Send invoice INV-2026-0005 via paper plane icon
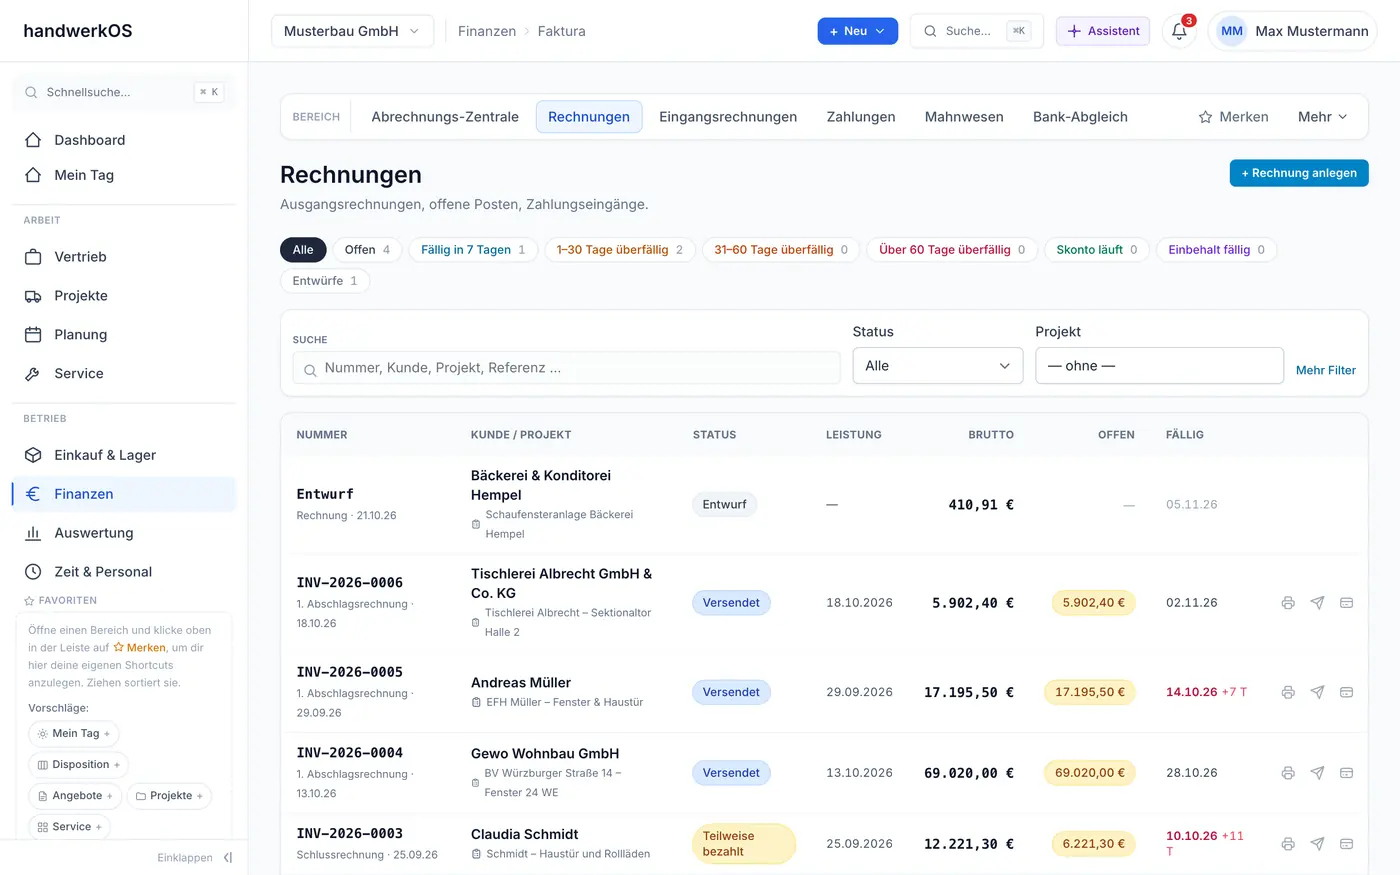 pyautogui.click(x=1317, y=692)
